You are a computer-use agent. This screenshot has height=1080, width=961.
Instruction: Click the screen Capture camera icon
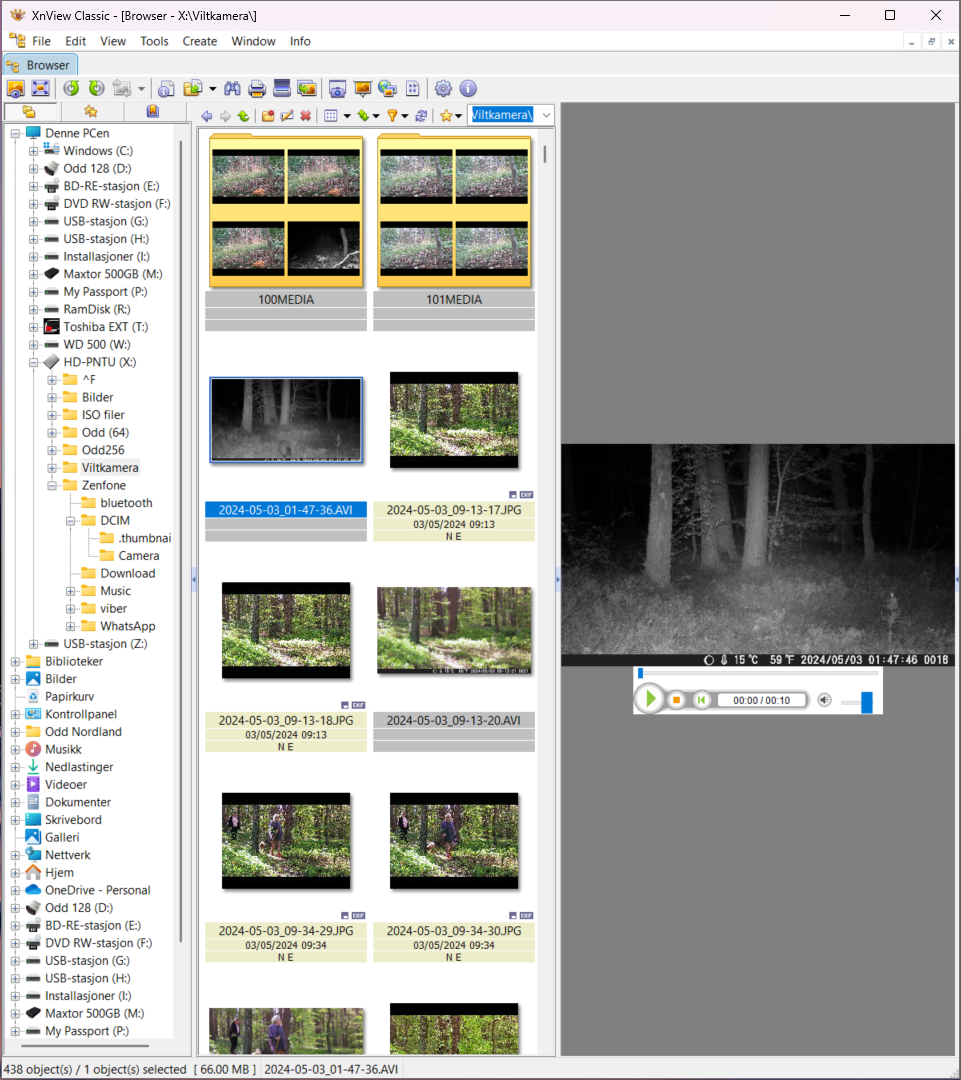pyautogui.click(x=337, y=88)
